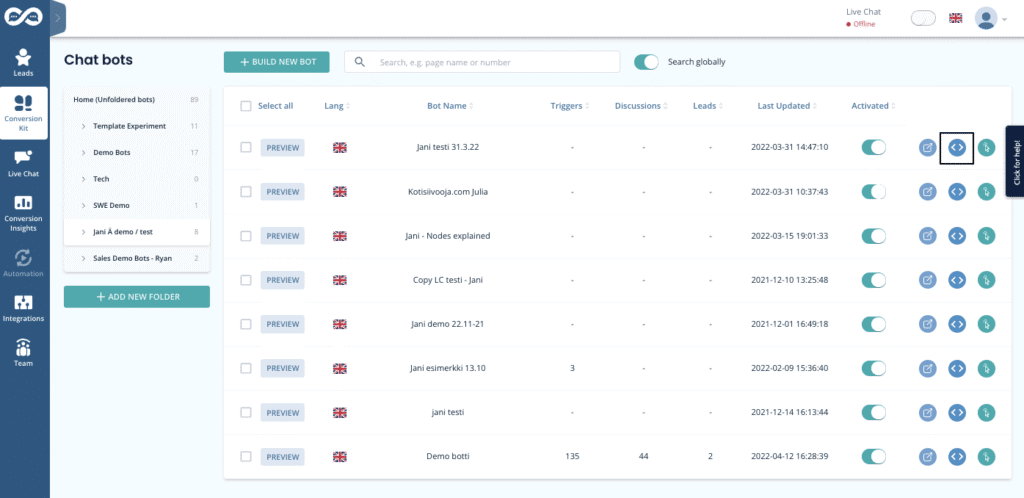The width and height of the screenshot is (1024, 498).
Task: Click the edit icon for Kotisiivooja.com Julia bot
Action: coord(928,191)
